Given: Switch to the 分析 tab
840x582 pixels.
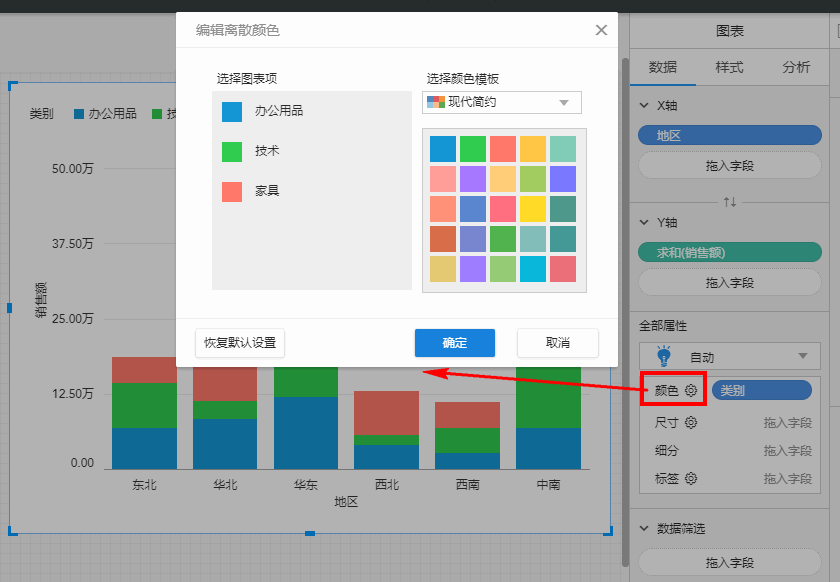Looking at the screenshot, I should pos(796,67).
